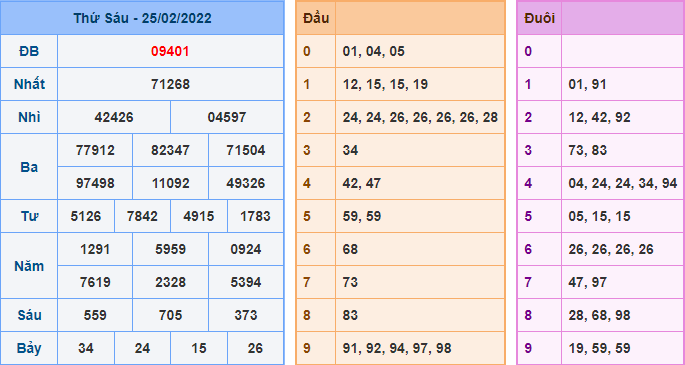Image resolution: width=685 pixels, height=365 pixels.
Task: Click the third prize number 97498
Action: [x=95, y=183]
